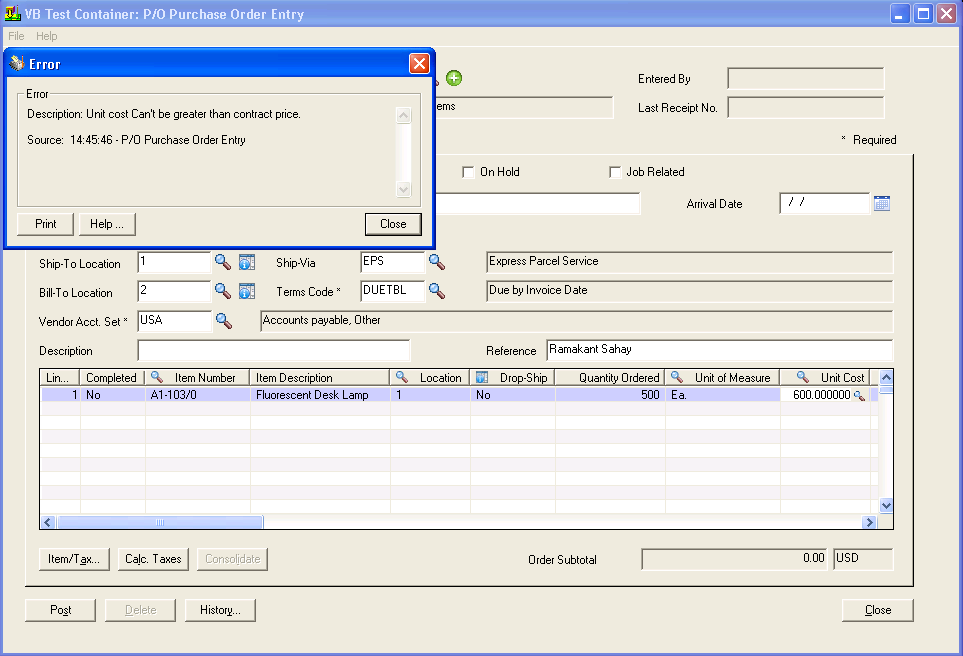Click the Print button in the Error dialog
The width and height of the screenshot is (963, 656).
coord(45,224)
